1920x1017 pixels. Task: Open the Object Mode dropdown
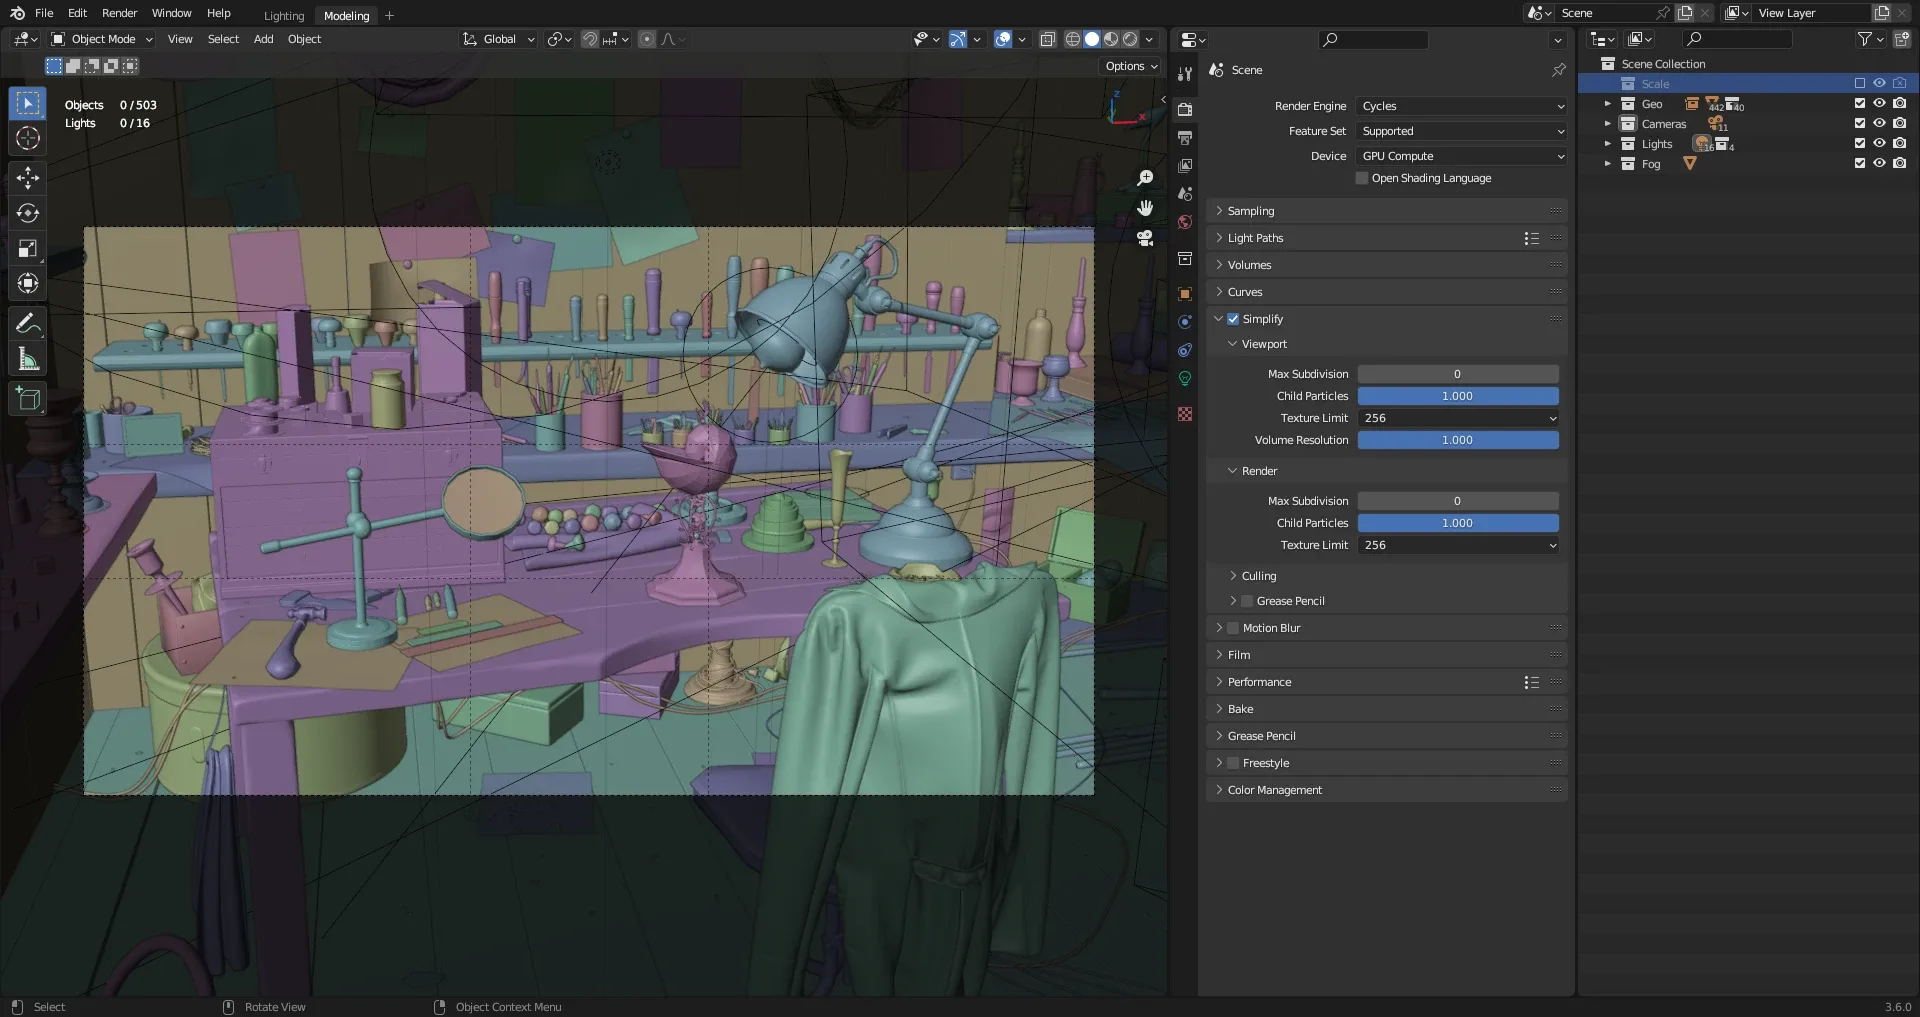(102, 39)
